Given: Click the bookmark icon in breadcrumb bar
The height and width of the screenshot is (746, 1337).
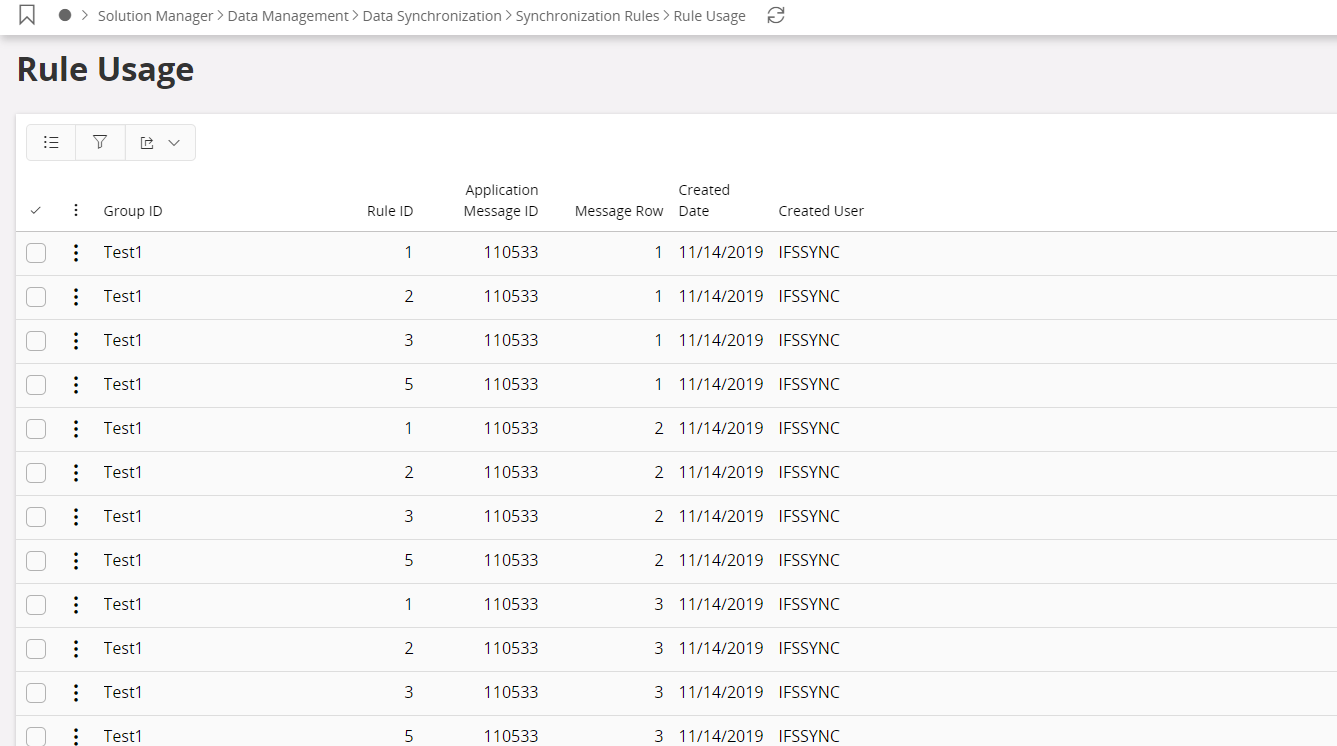Looking at the screenshot, I should pos(27,15).
